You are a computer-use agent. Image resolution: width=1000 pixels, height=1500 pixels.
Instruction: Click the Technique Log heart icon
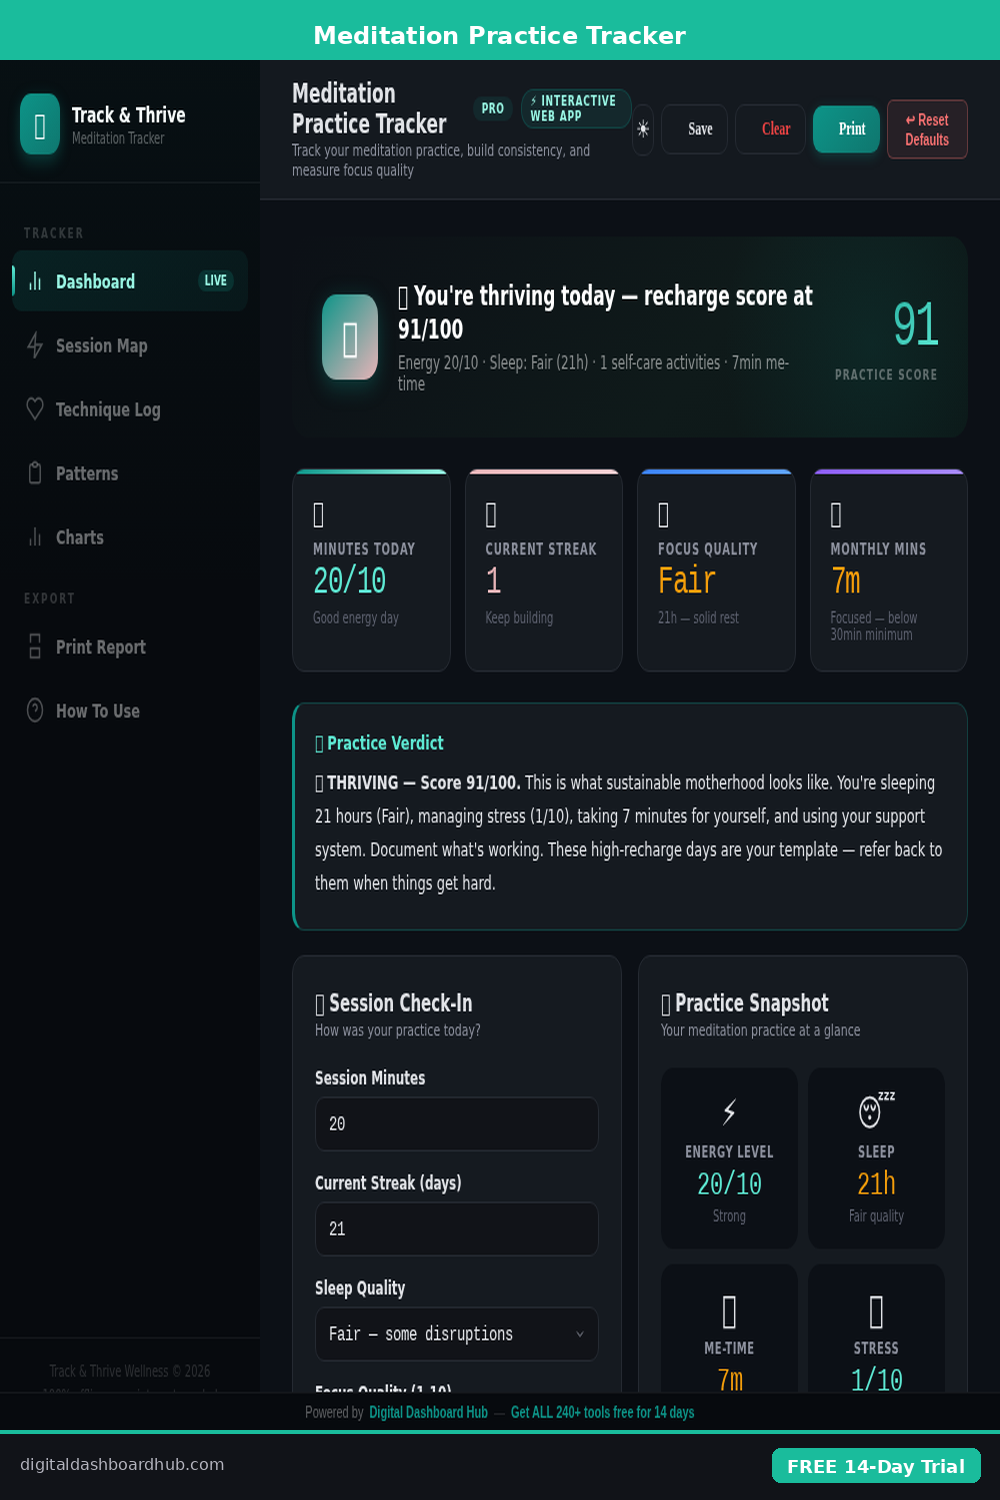click(x=35, y=409)
